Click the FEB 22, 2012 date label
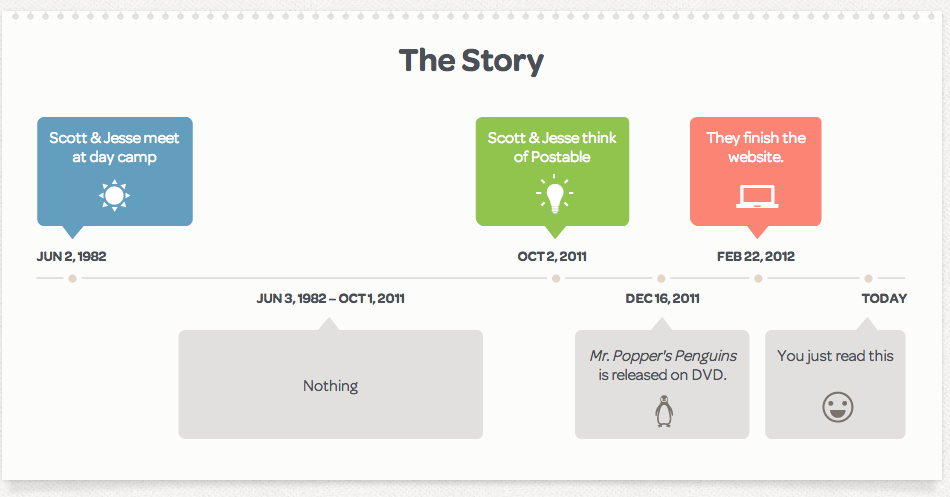This screenshot has height=497, width=950. 755,256
